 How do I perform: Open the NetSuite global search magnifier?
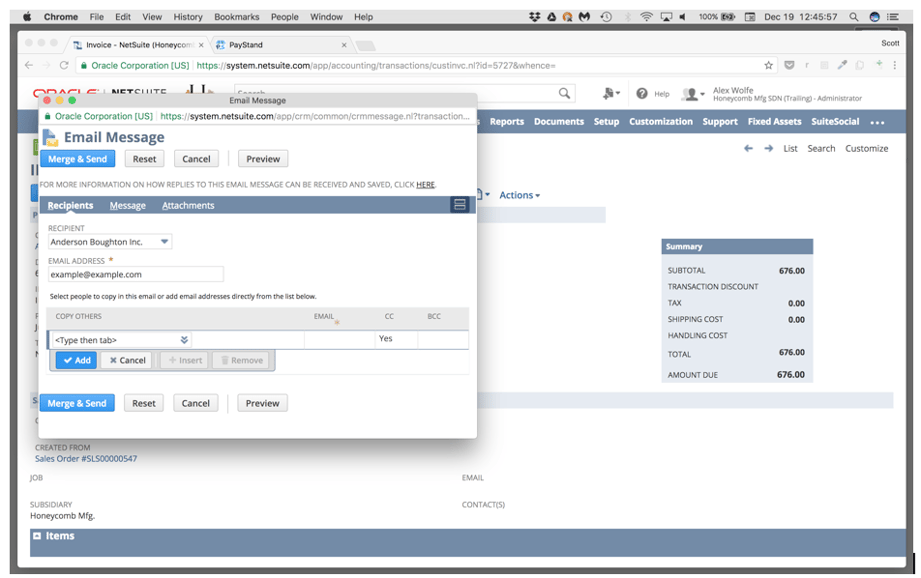point(565,92)
